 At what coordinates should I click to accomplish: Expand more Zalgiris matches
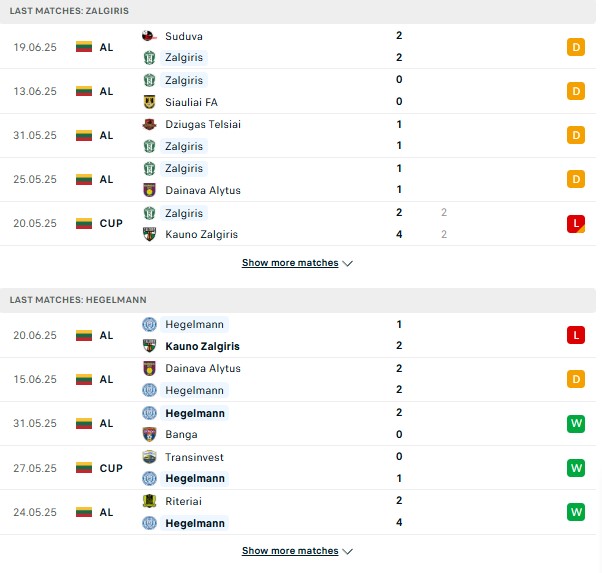290,263
